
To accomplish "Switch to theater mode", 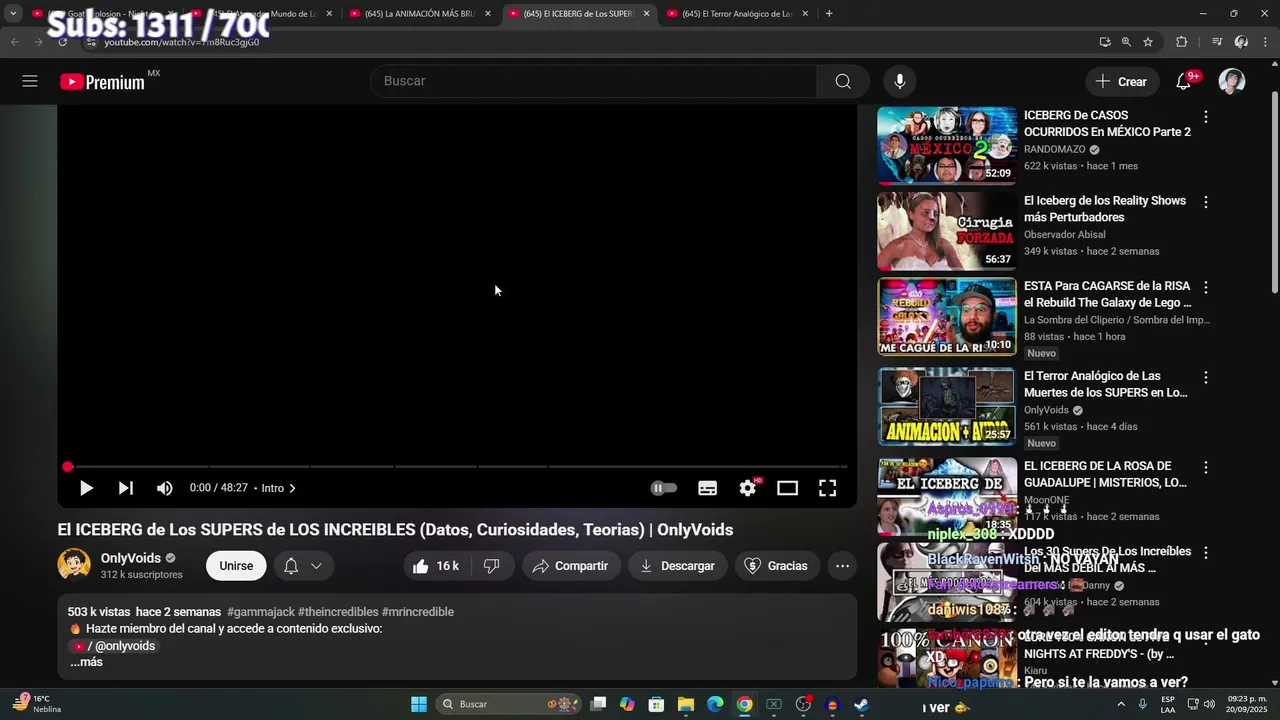I will [x=788, y=488].
